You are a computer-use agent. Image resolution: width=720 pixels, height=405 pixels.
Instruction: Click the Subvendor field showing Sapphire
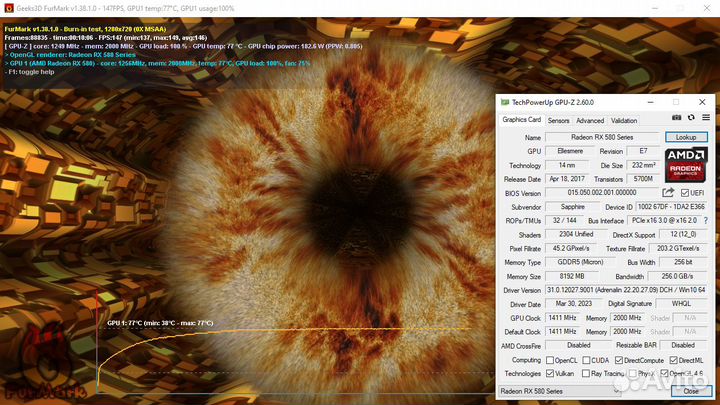pos(573,207)
